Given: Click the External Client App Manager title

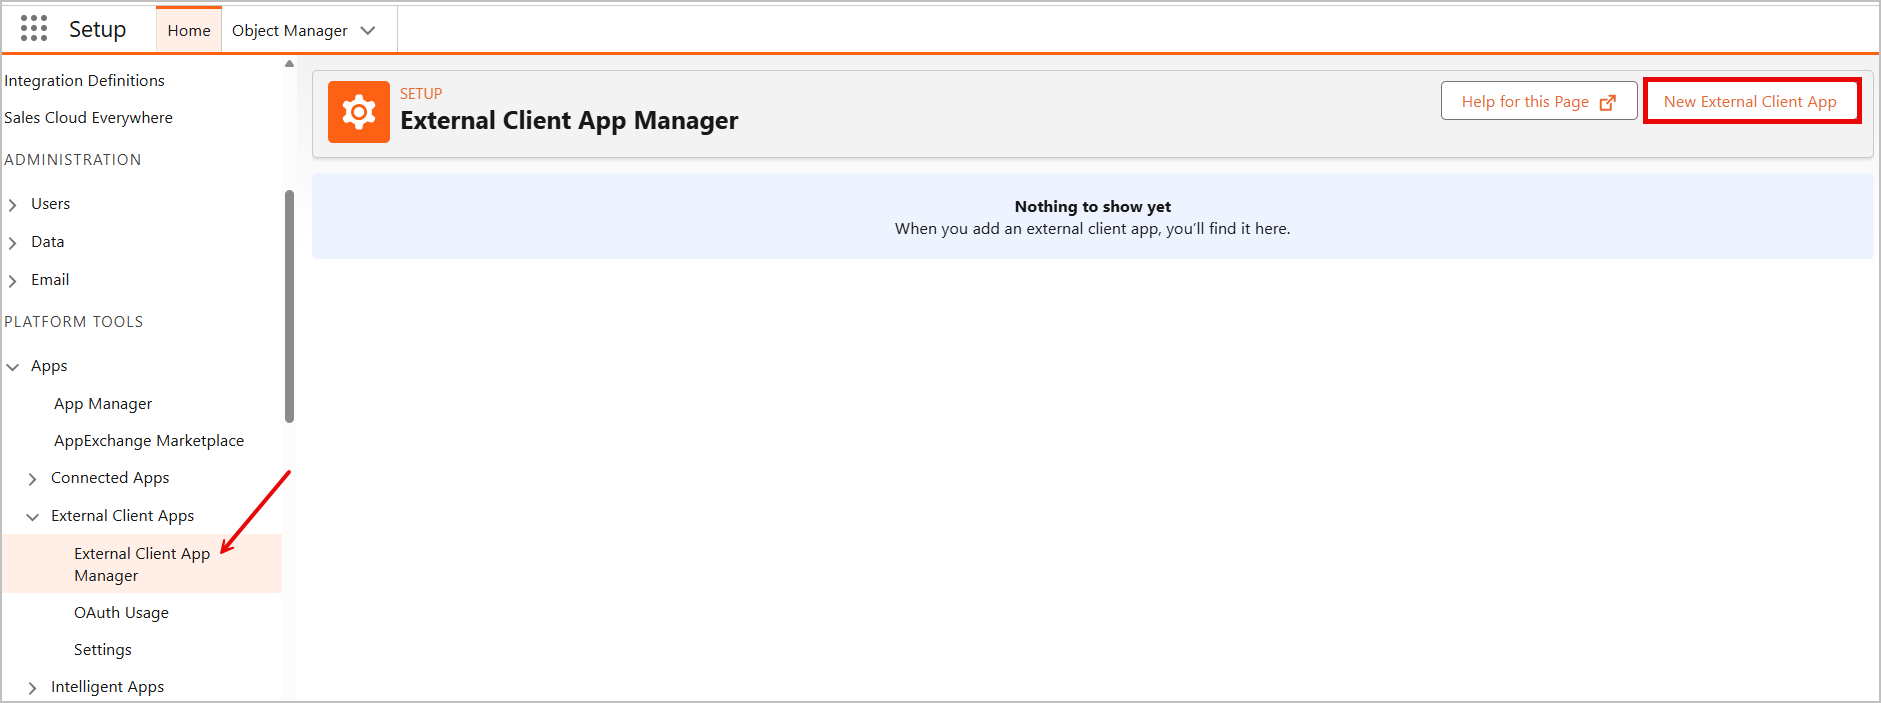Looking at the screenshot, I should click(x=569, y=121).
